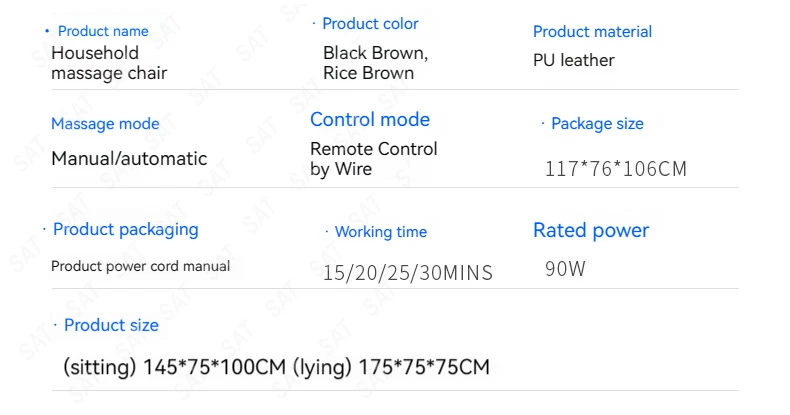Select the 117*76*106CM package dimensions
The width and height of the screenshot is (790, 415).
(616, 169)
